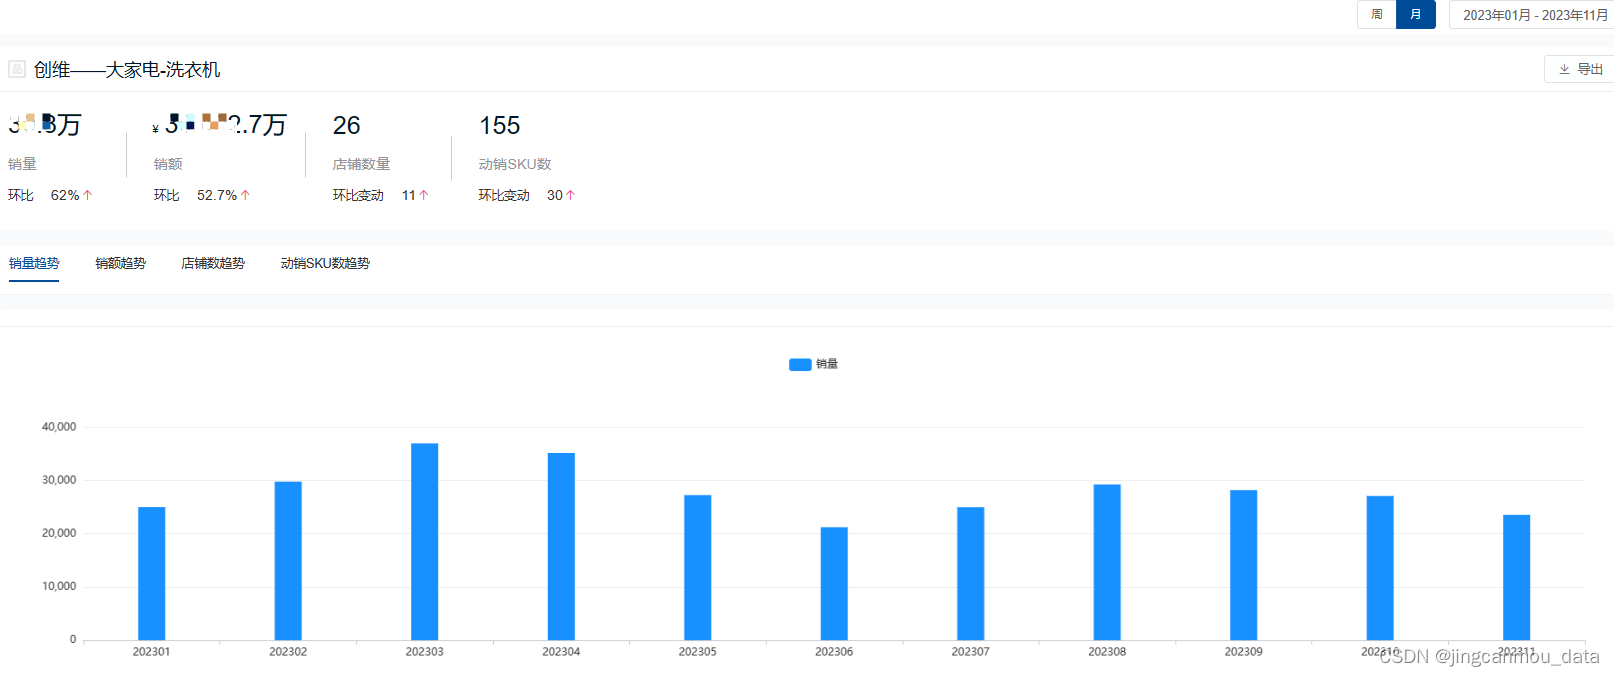
Task: Click the 动销SKU数 label
Action: point(515,164)
